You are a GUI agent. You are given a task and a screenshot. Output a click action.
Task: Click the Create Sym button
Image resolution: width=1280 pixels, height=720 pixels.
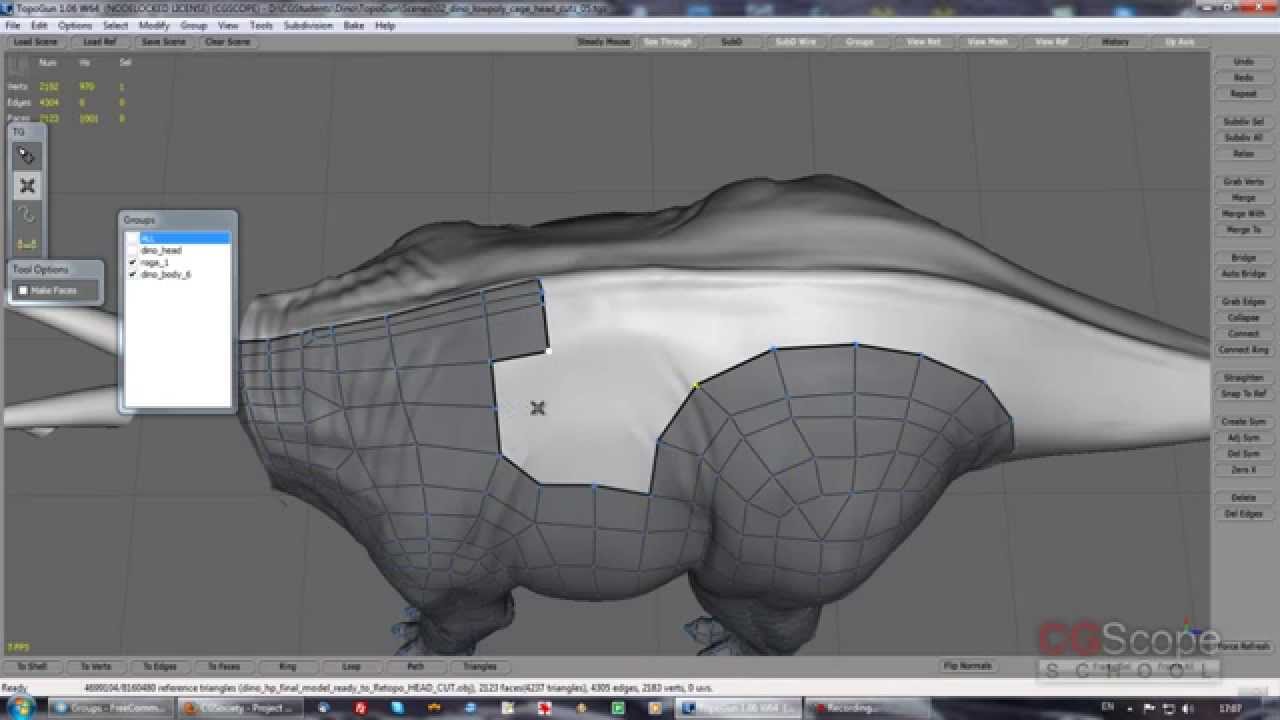click(1243, 422)
